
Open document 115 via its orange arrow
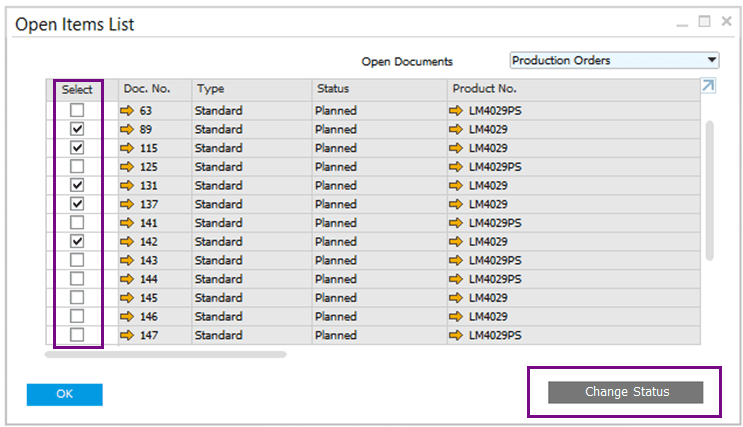128,148
